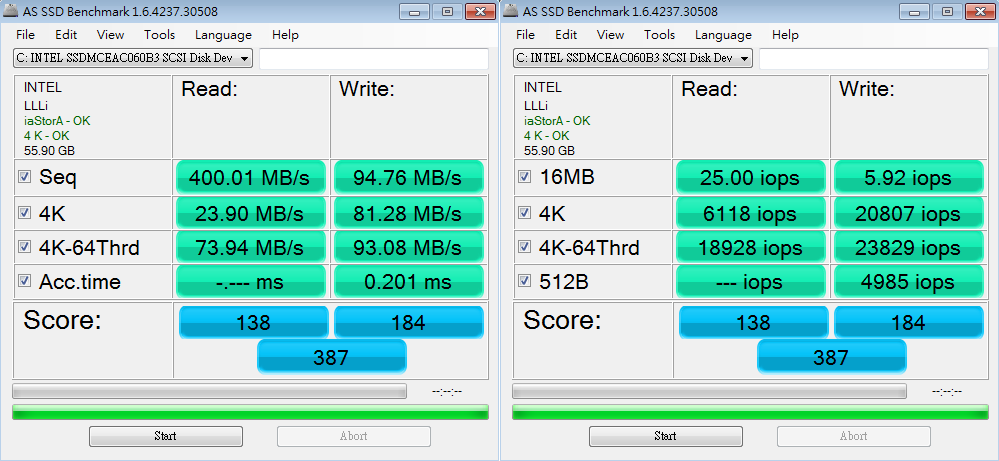Click the 400.01 MB/s Seq read result
Viewport: 999px width, 461px height.
tap(251, 178)
